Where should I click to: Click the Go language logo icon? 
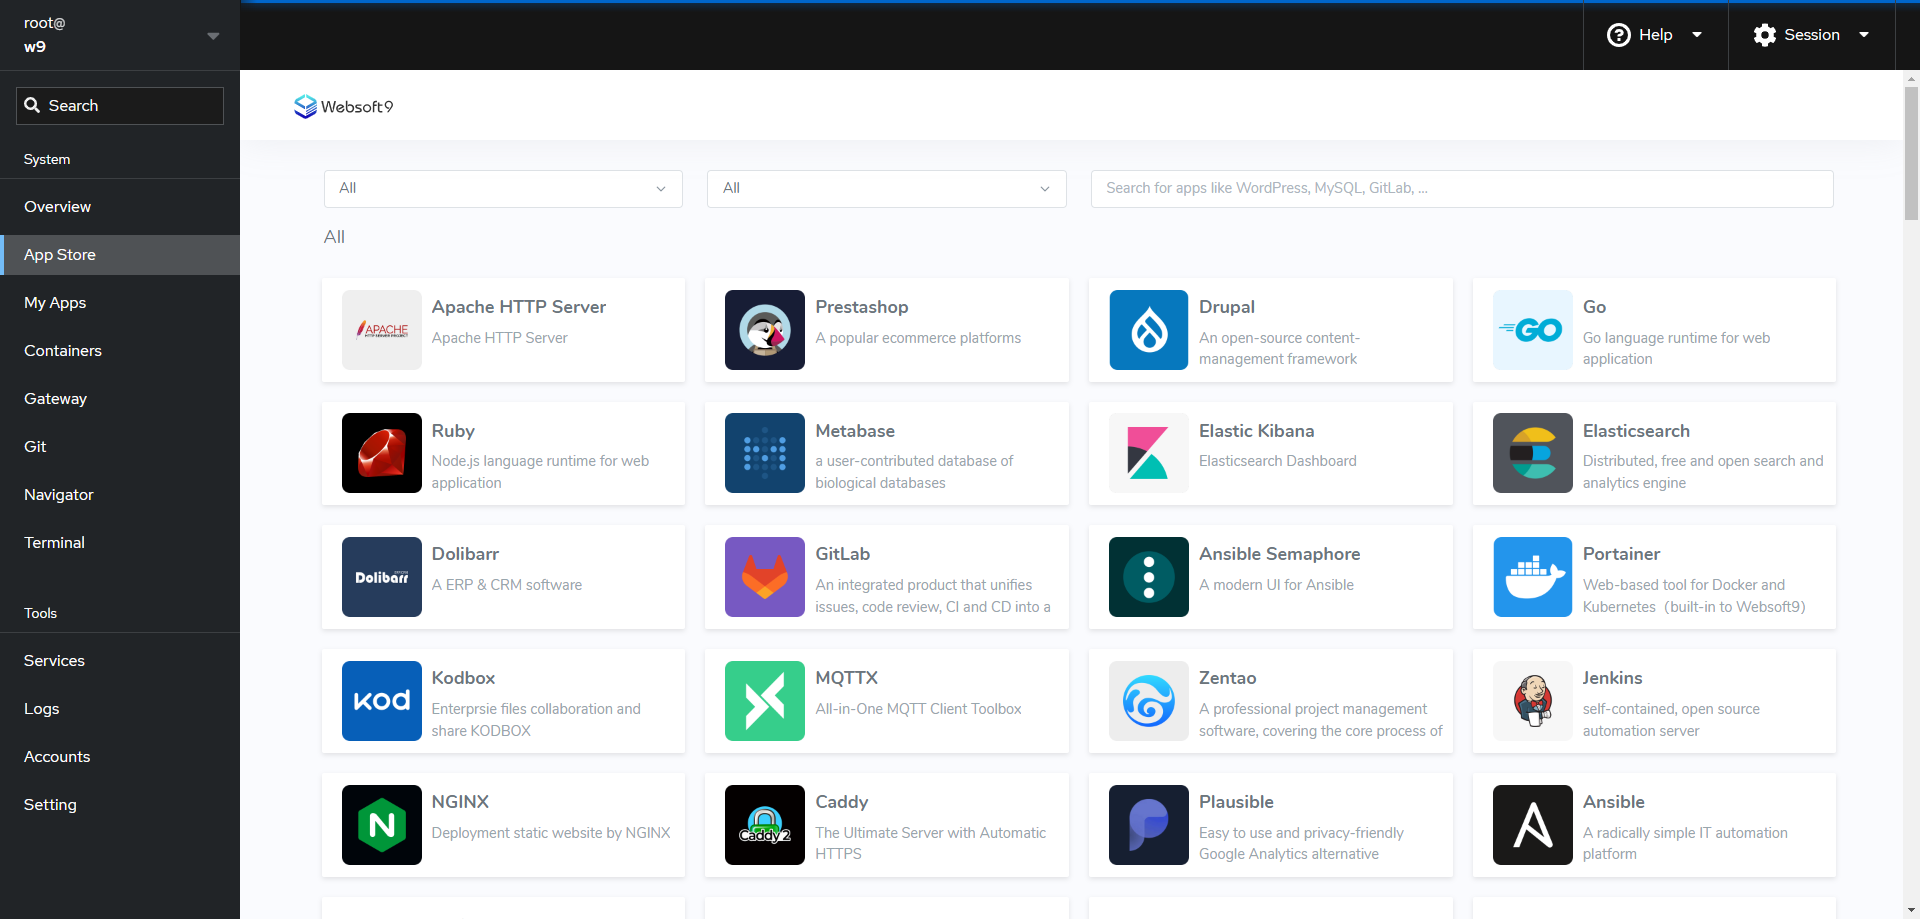(x=1533, y=330)
